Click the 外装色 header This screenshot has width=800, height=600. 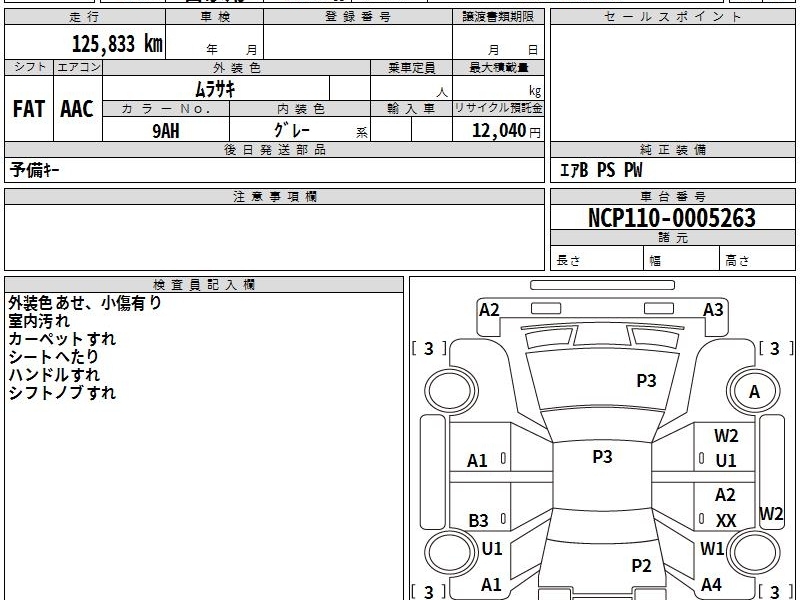(x=237, y=68)
